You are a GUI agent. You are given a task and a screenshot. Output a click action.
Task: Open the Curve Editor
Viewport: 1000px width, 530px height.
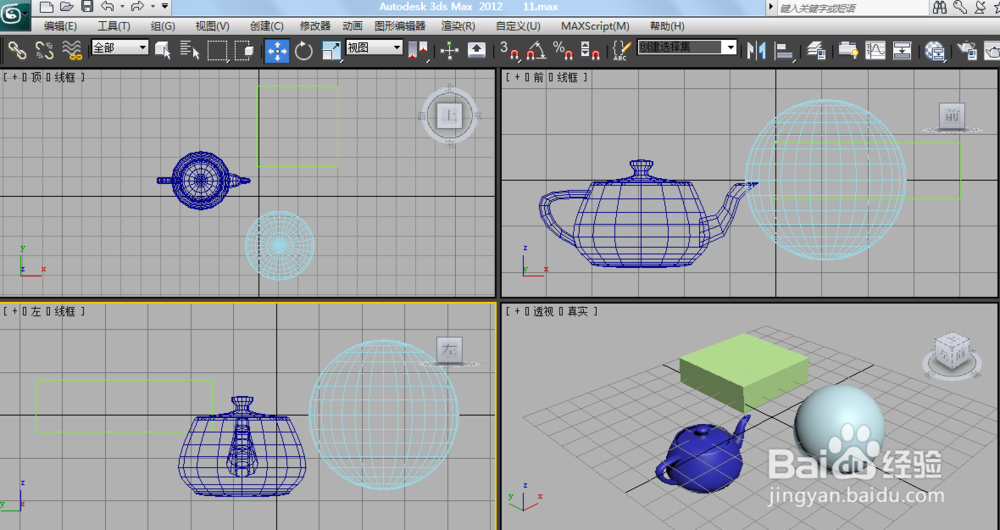pyautogui.click(x=875, y=50)
